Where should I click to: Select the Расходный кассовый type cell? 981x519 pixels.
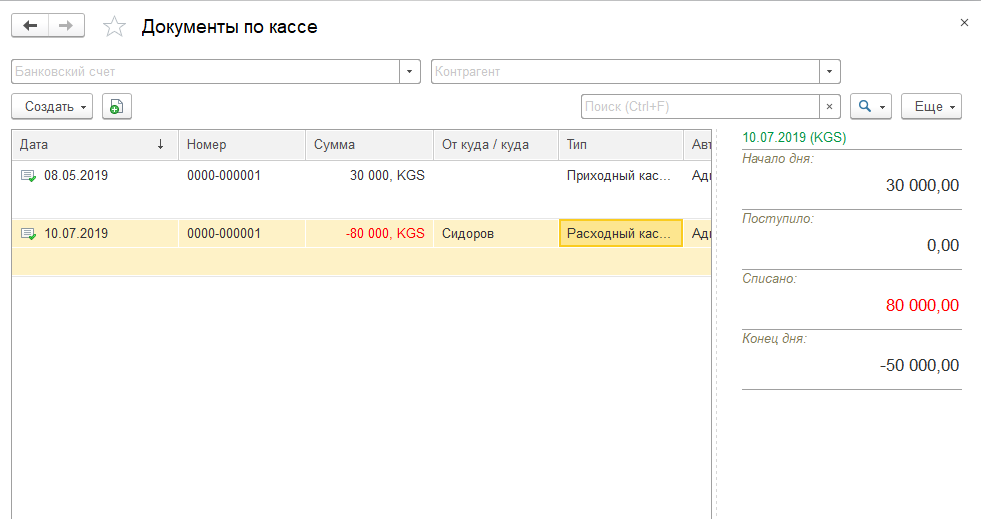pos(620,234)
